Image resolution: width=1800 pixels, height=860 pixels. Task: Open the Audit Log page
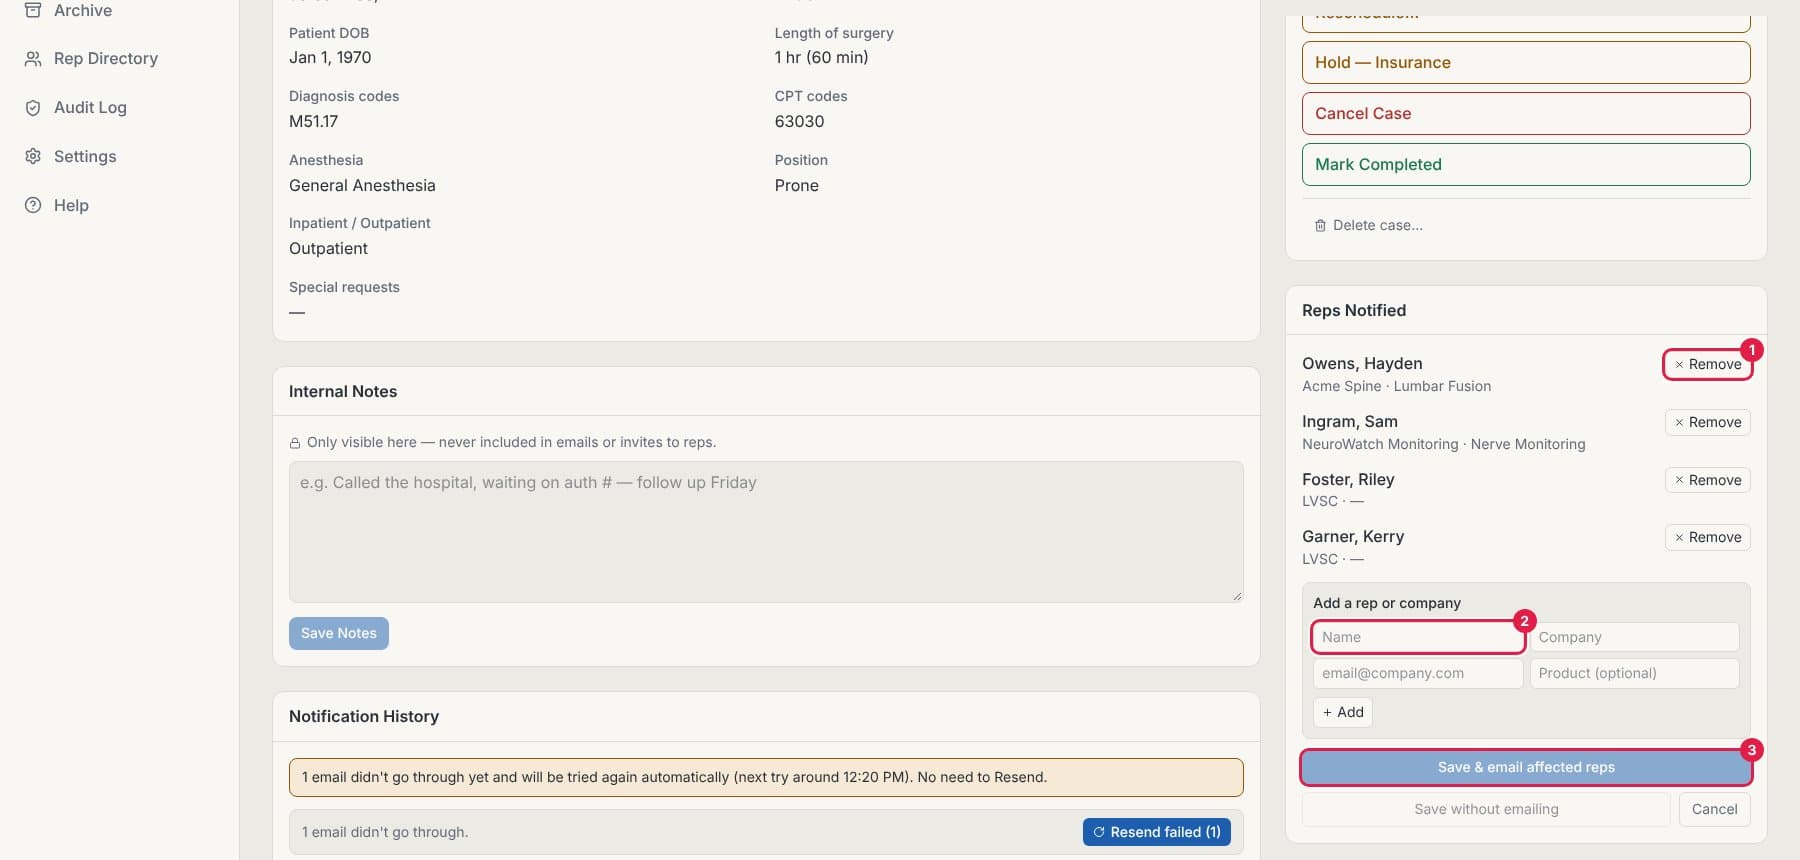point(90,108)
